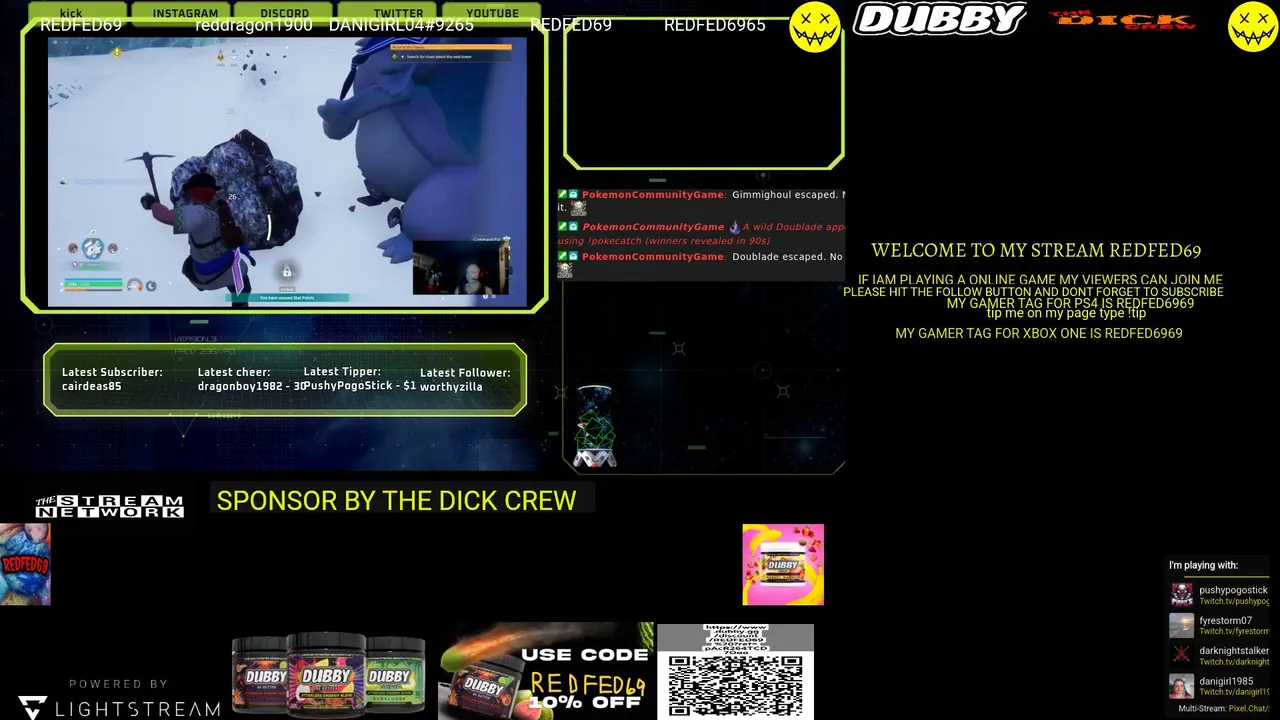Click the Latest Follower name worthyzilla
The image size is (1280, 720).
coord(451,387)
